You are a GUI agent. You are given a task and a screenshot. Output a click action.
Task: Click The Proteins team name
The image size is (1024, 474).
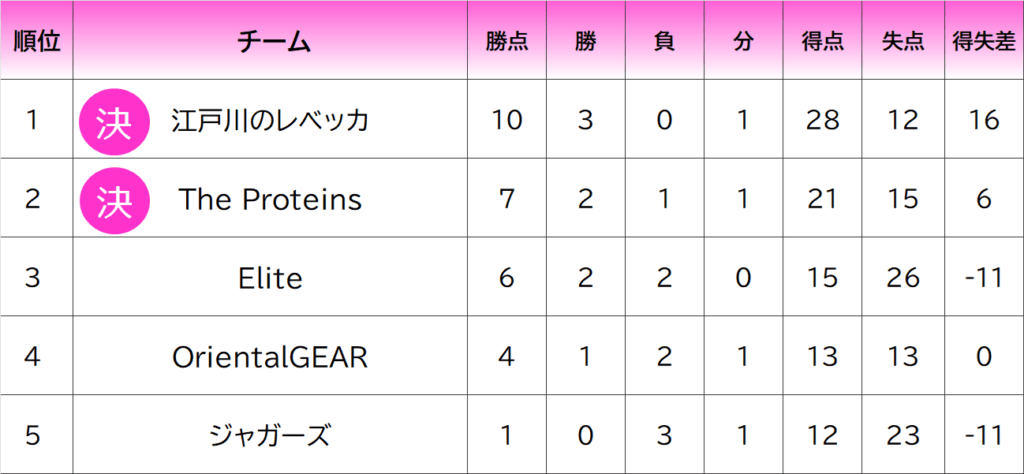point(270,200)
